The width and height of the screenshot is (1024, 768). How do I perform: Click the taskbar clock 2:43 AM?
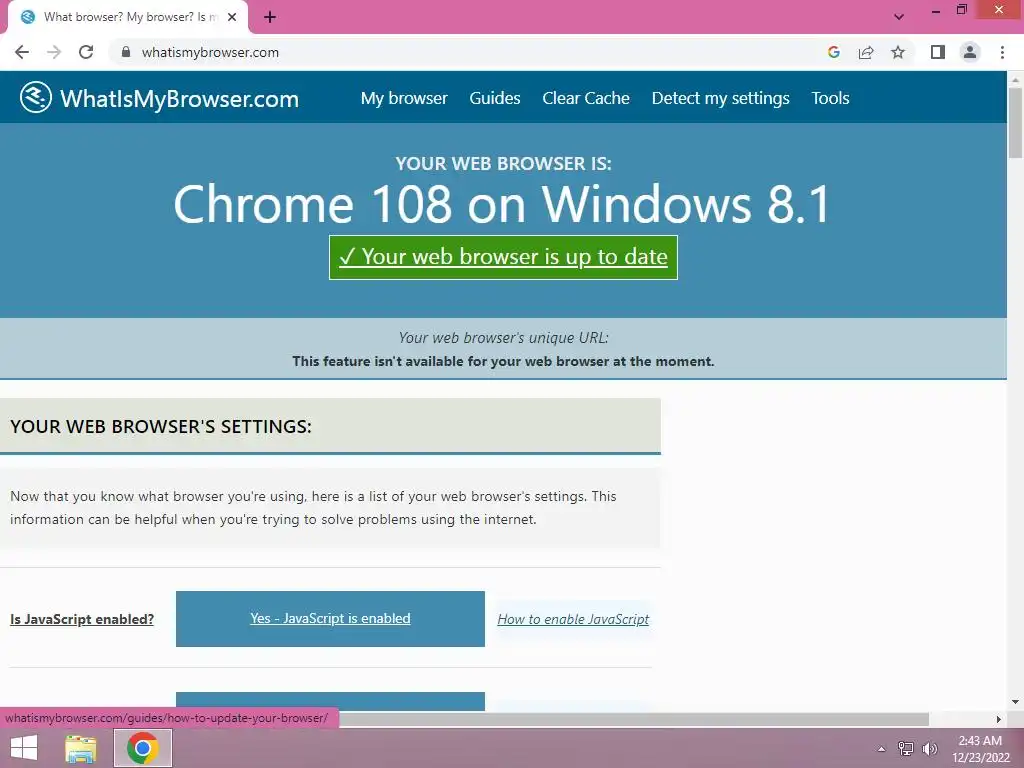[x=980, y=741]
